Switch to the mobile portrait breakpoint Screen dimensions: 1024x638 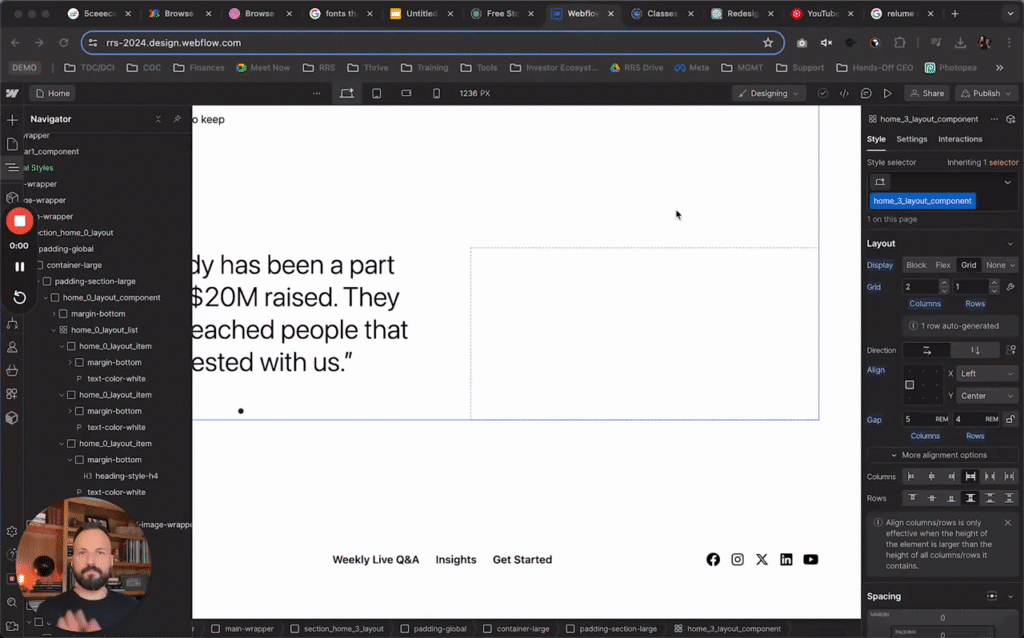[x=434, y=92]
